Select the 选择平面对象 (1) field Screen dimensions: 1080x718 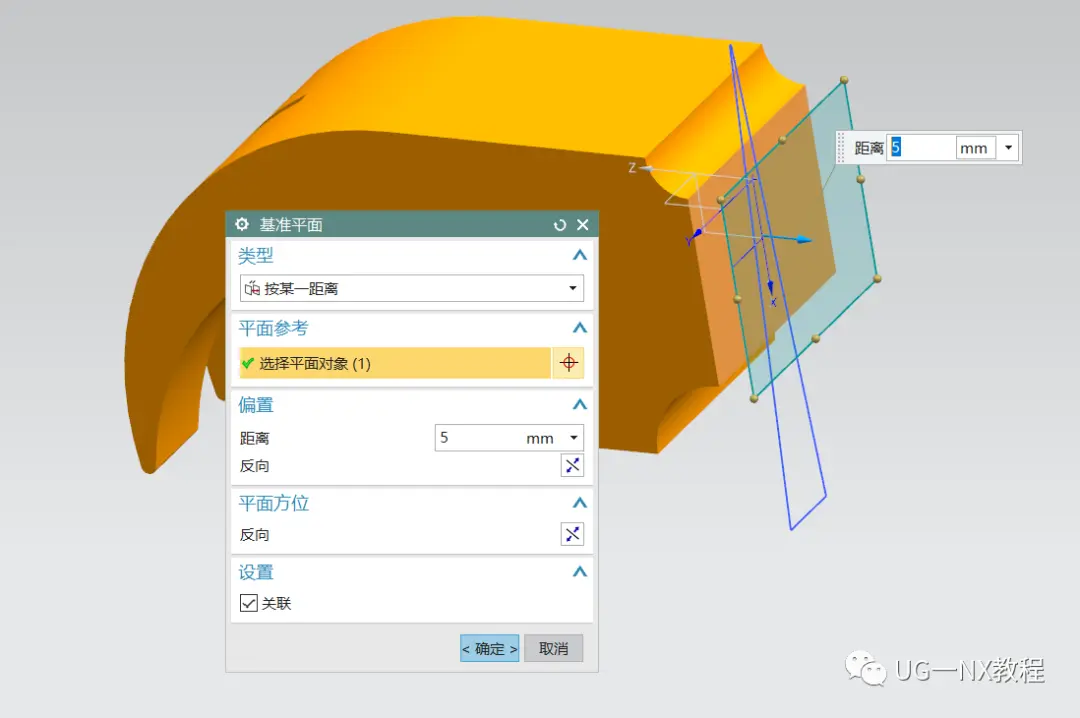pos(395,363)
